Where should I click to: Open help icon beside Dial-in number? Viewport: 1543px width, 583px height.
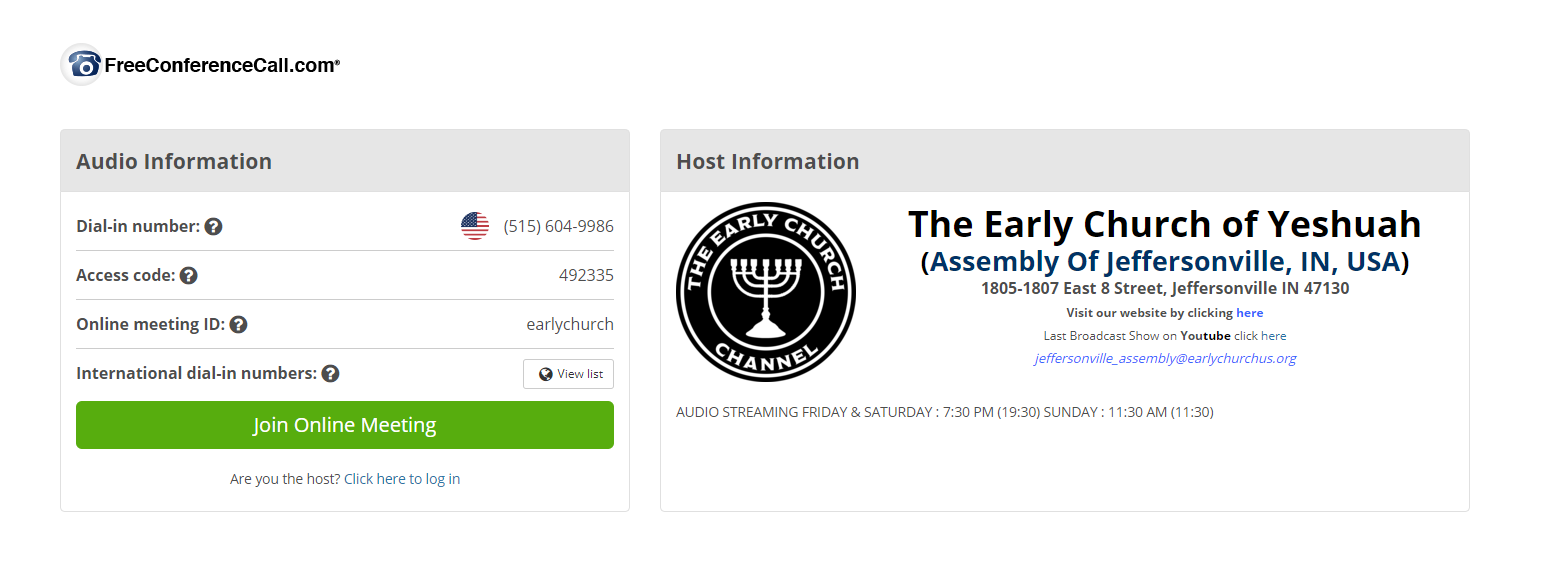tap(213, 227)
